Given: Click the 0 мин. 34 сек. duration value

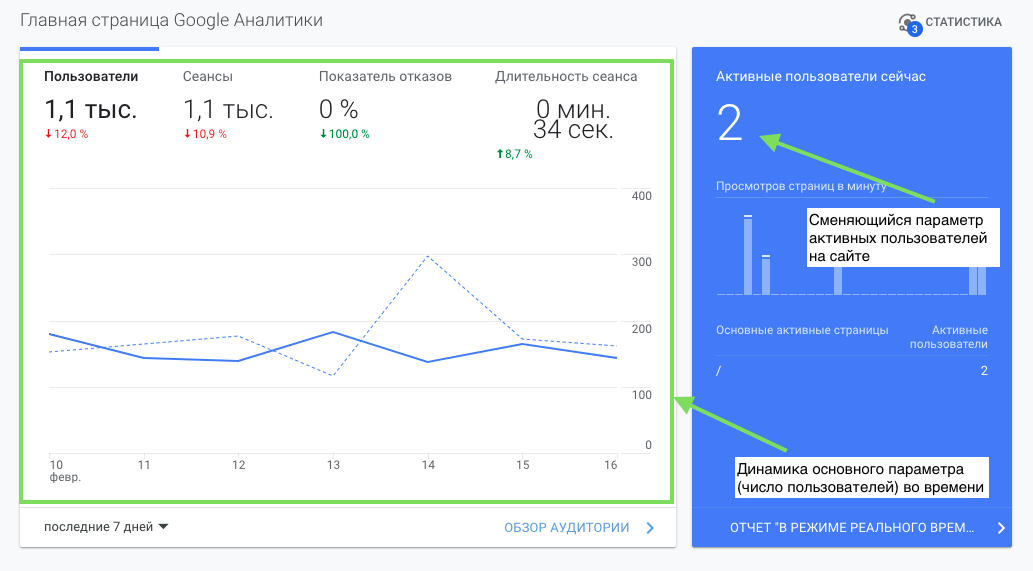Looking at the screenshot, I should pyautogui.click(x=573, y=119).
